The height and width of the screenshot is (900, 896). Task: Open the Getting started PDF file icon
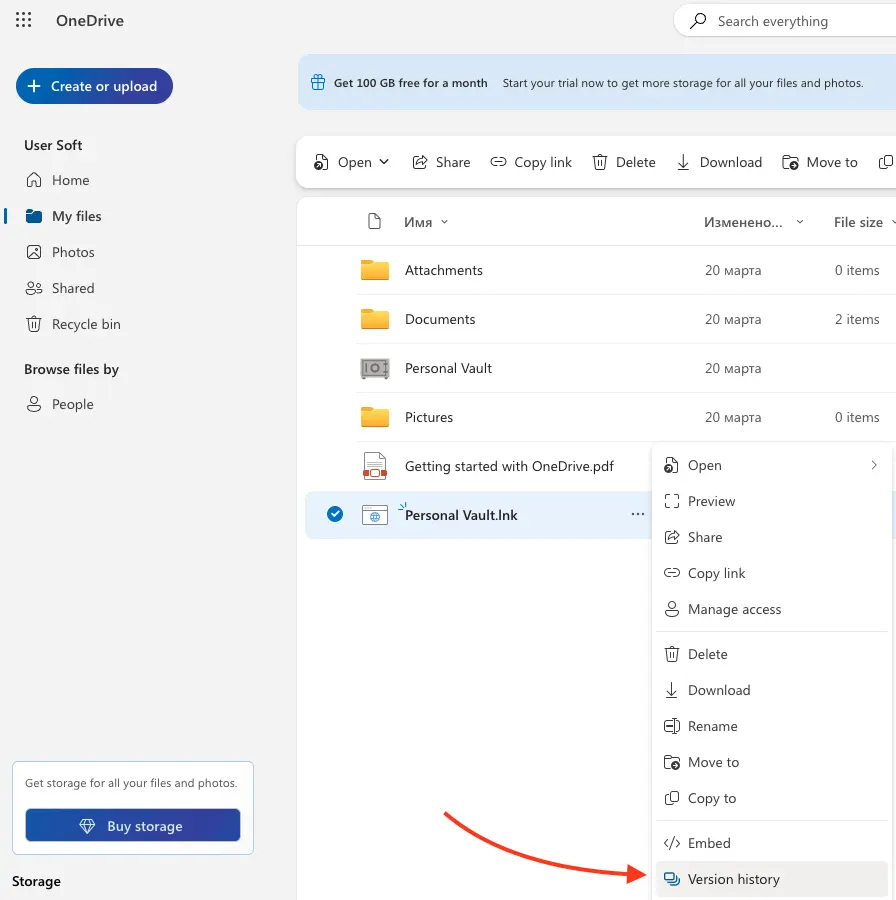pyautogui.click(x=375, y=466)
